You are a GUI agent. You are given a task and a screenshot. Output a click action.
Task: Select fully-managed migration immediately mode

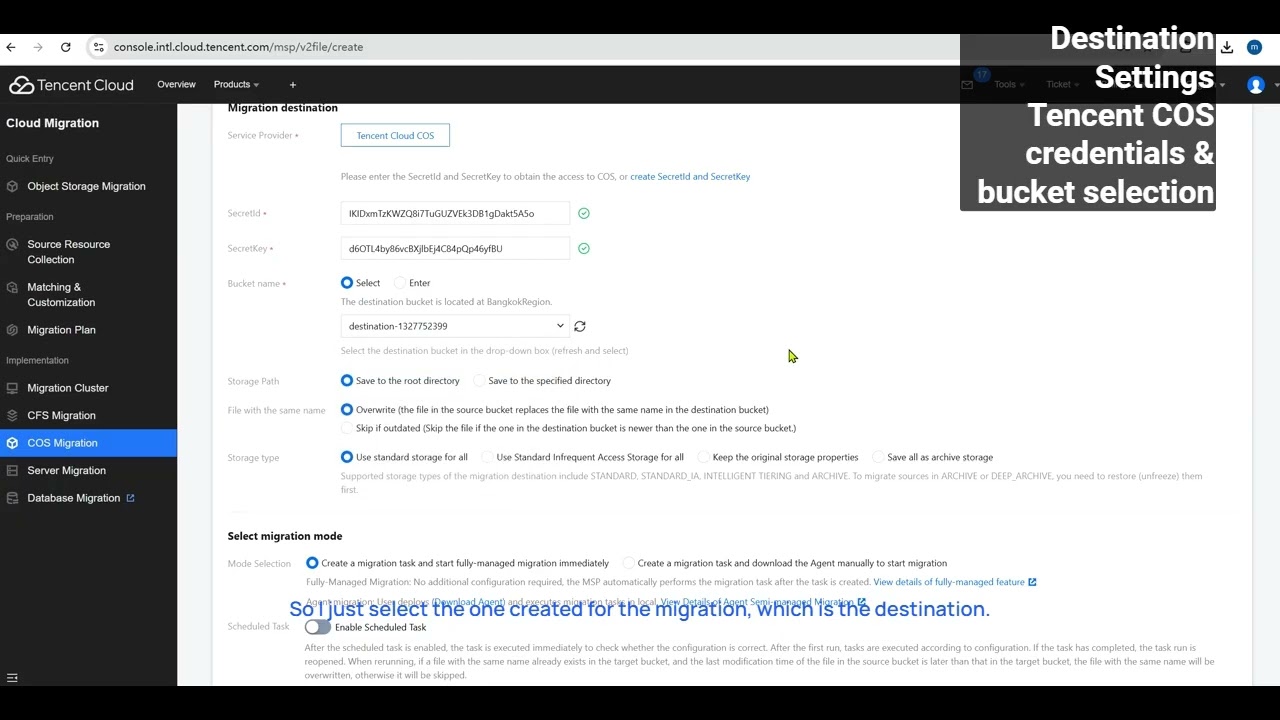(312, 563)
